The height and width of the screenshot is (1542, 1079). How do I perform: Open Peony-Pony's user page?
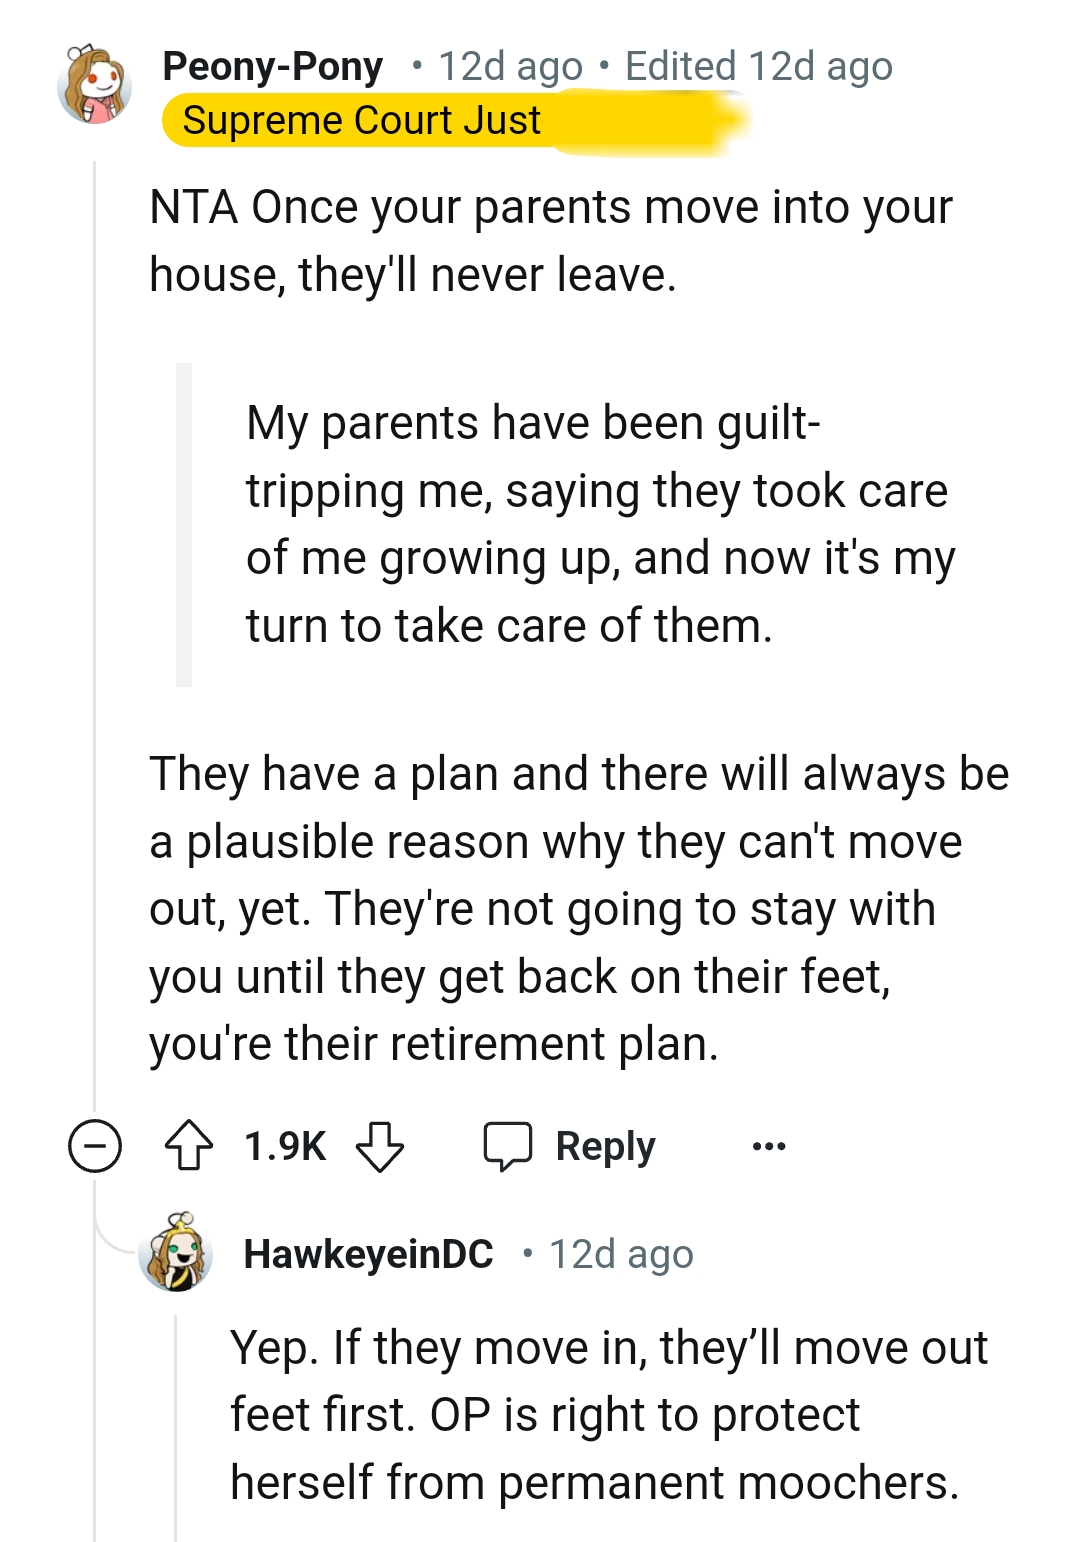tap(272, 66)
